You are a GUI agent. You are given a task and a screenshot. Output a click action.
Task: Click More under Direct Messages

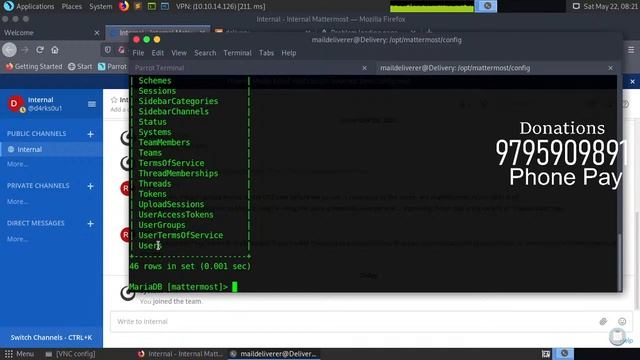[x=17, y=239]
